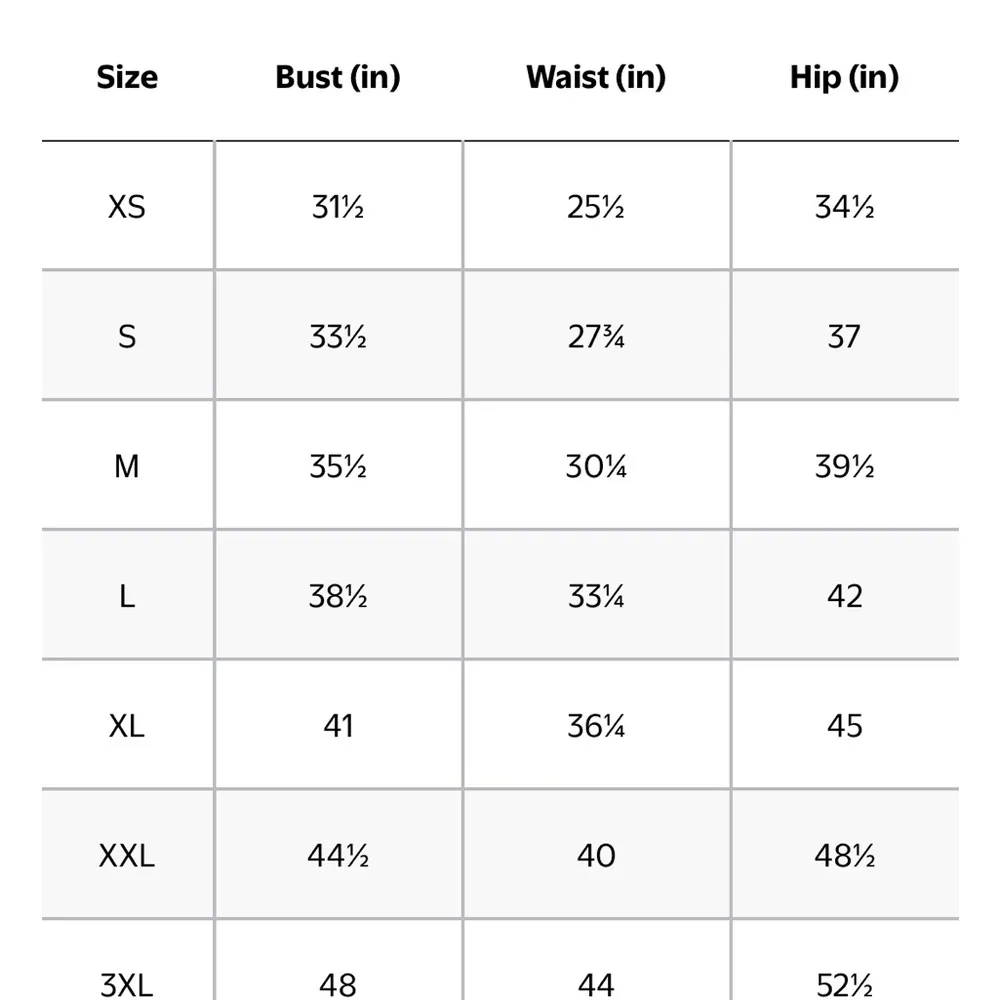Viewport: 1000px width, 1000px height.
Task: Click the S waist value 27¾
Action: pos(596,337)
